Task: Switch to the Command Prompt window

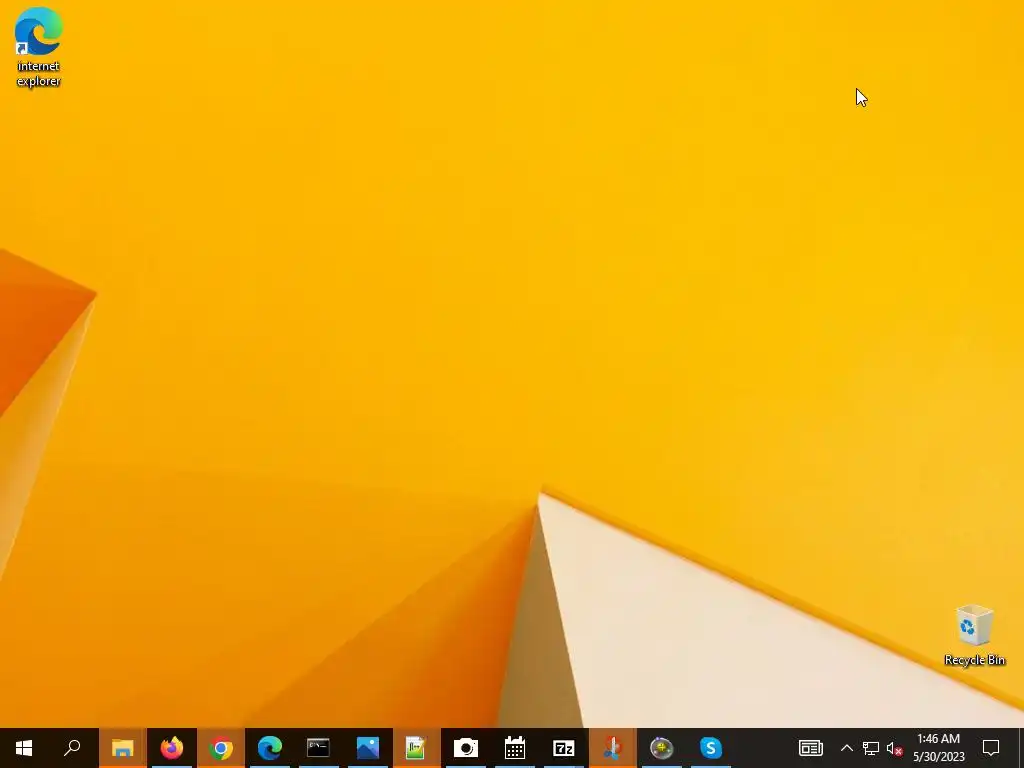Action: (319, 748)
